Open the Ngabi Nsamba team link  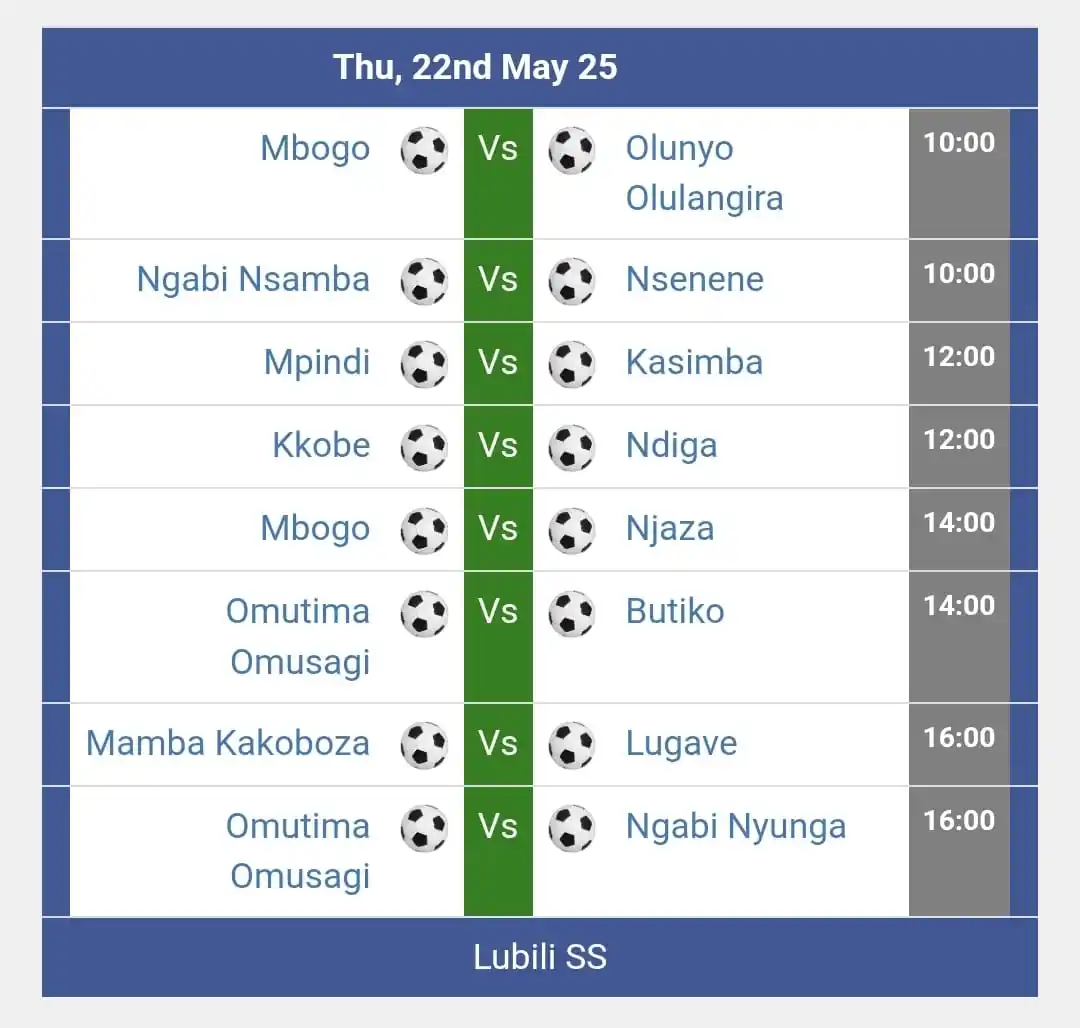pyautogui.click(x=253, y=280)
